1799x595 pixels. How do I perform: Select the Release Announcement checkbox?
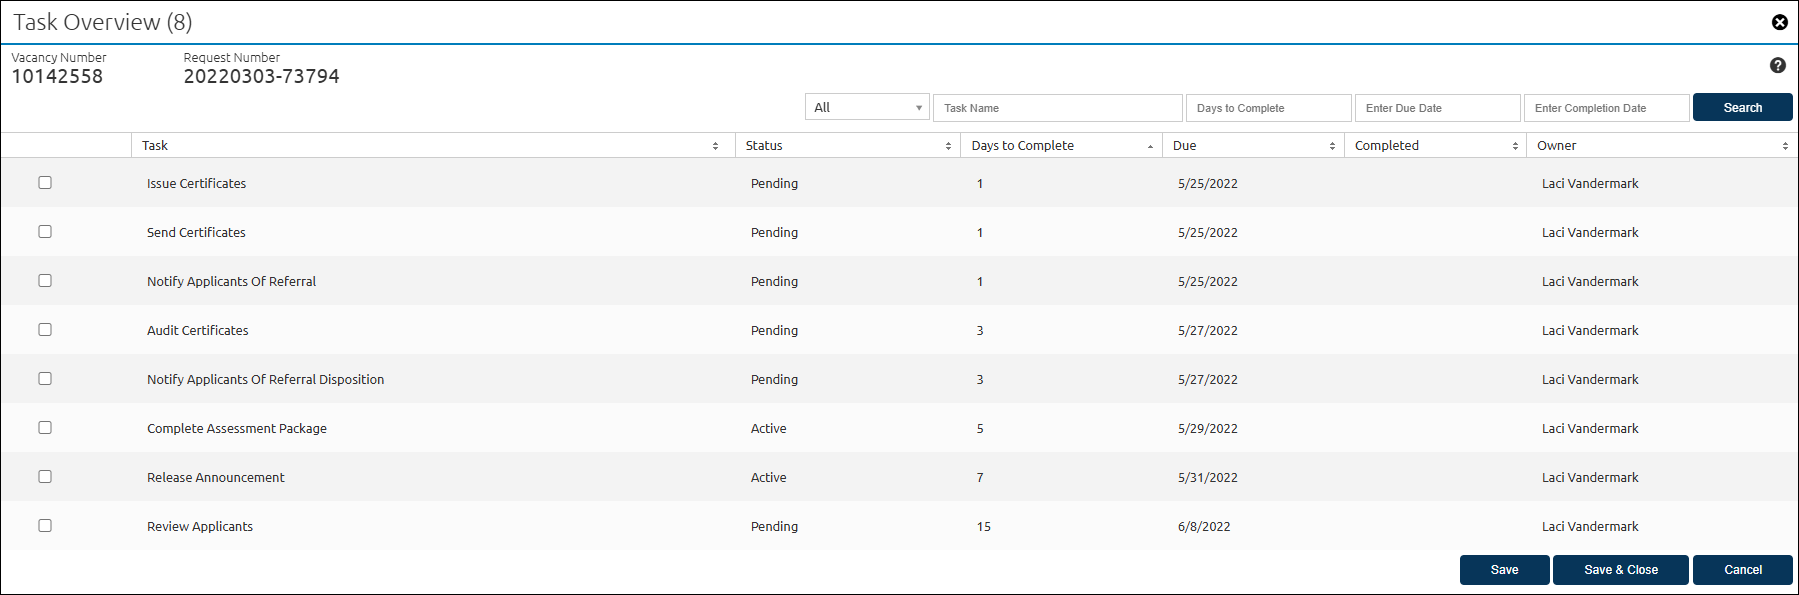pos(45,476)
